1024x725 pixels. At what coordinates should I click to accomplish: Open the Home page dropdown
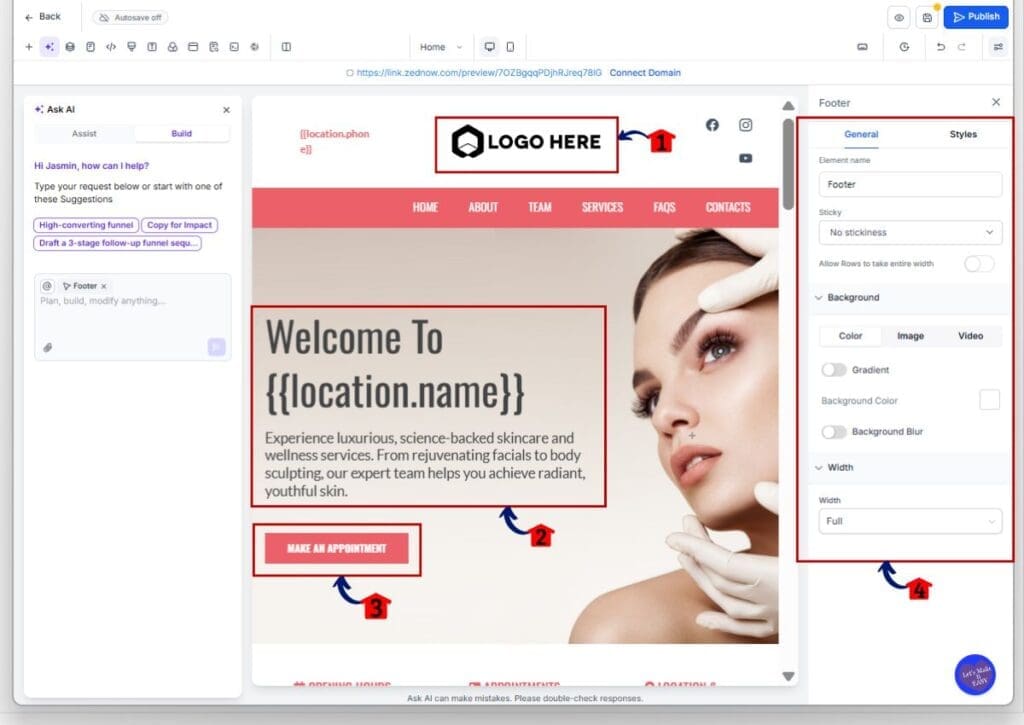coord(441,47)
